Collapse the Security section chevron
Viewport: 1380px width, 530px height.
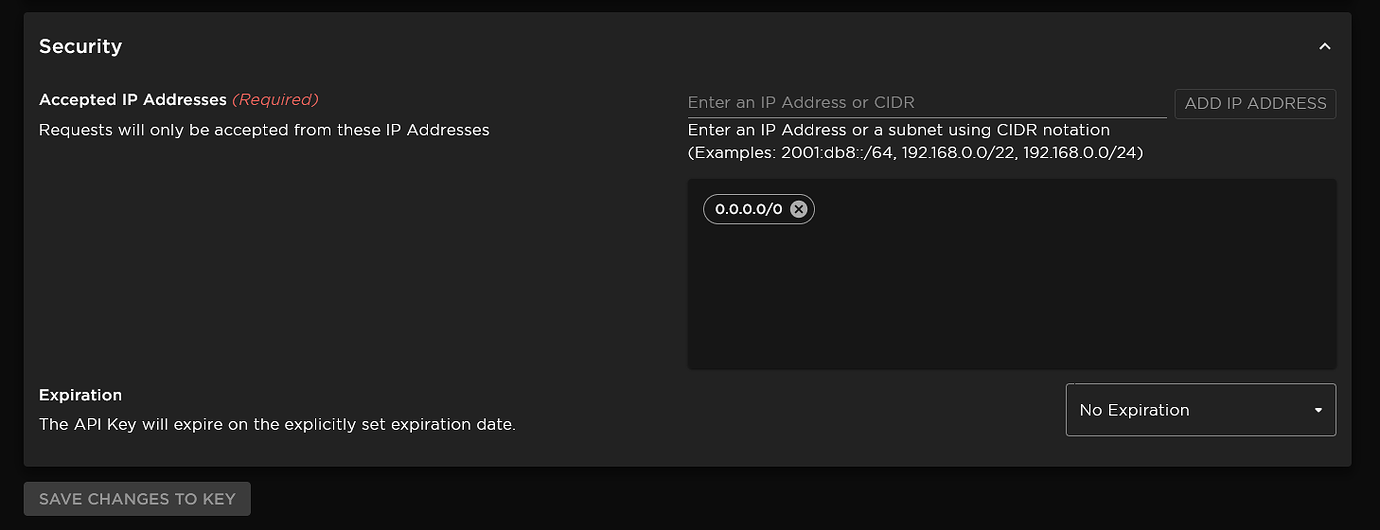point(1324,47)
